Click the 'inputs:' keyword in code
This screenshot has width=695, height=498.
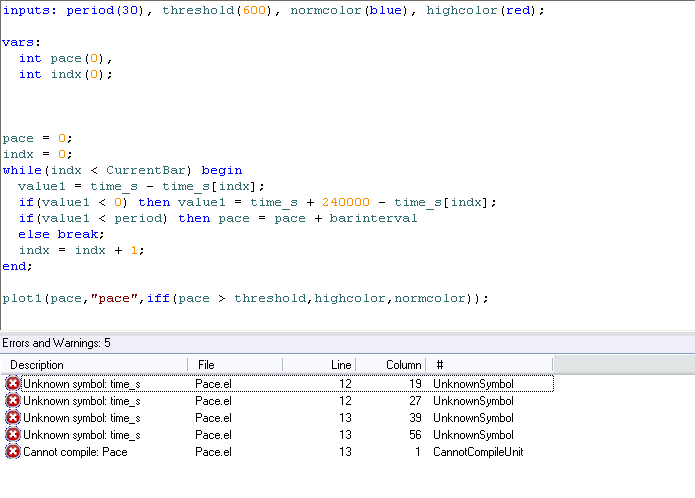point(30,10)
